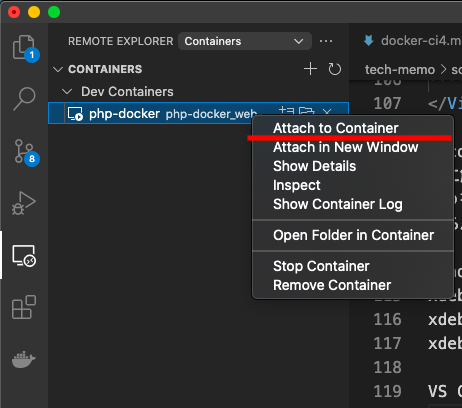This screenshot has width=462, height=408.
Task: Open the Explorer view in activity bar
Action: (x=24, y=47)
